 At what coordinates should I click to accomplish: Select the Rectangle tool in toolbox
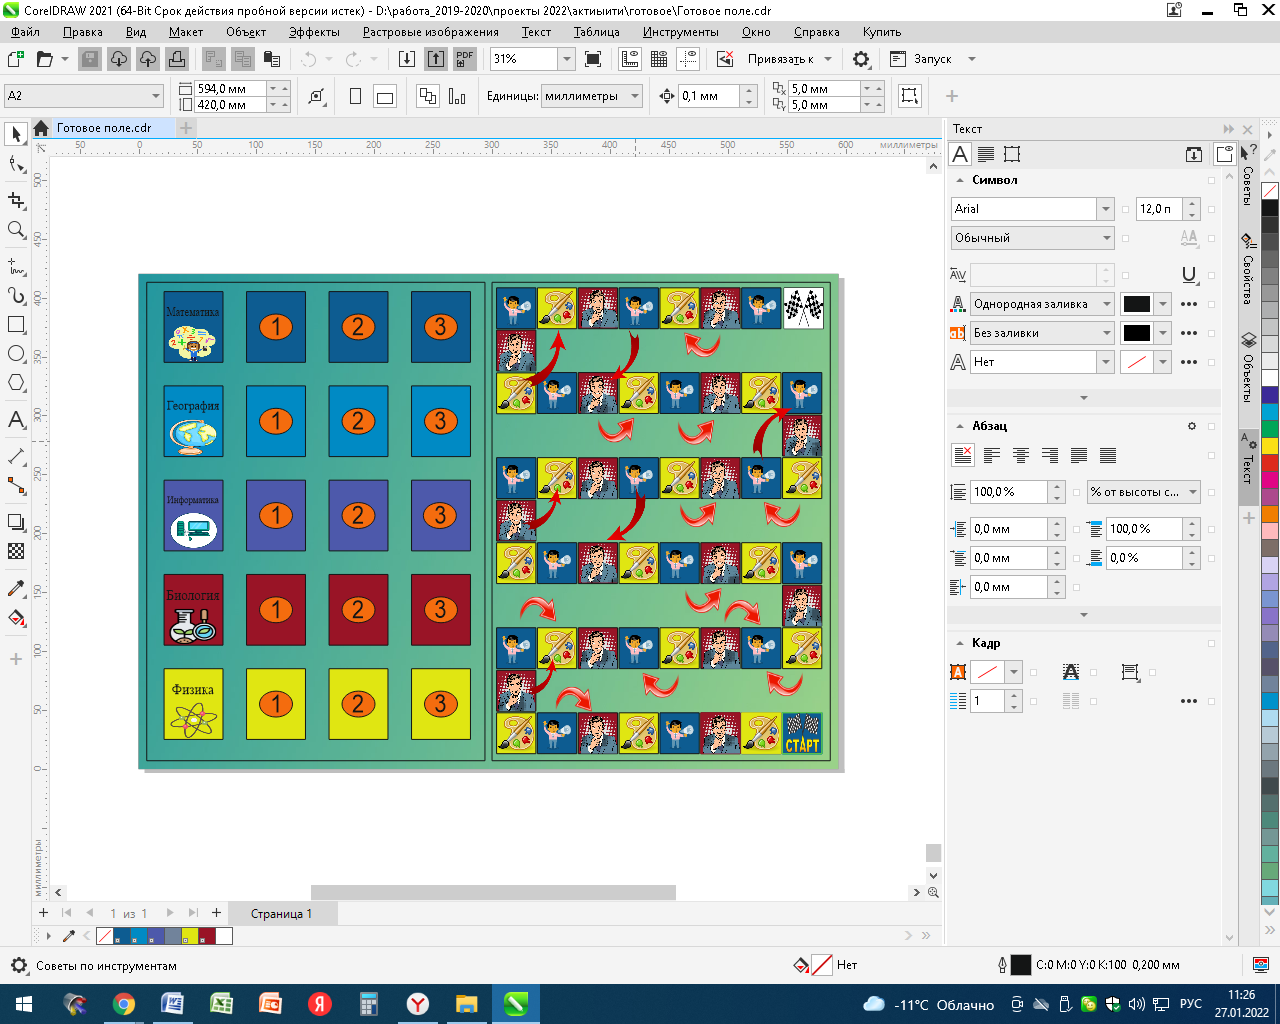16,325
